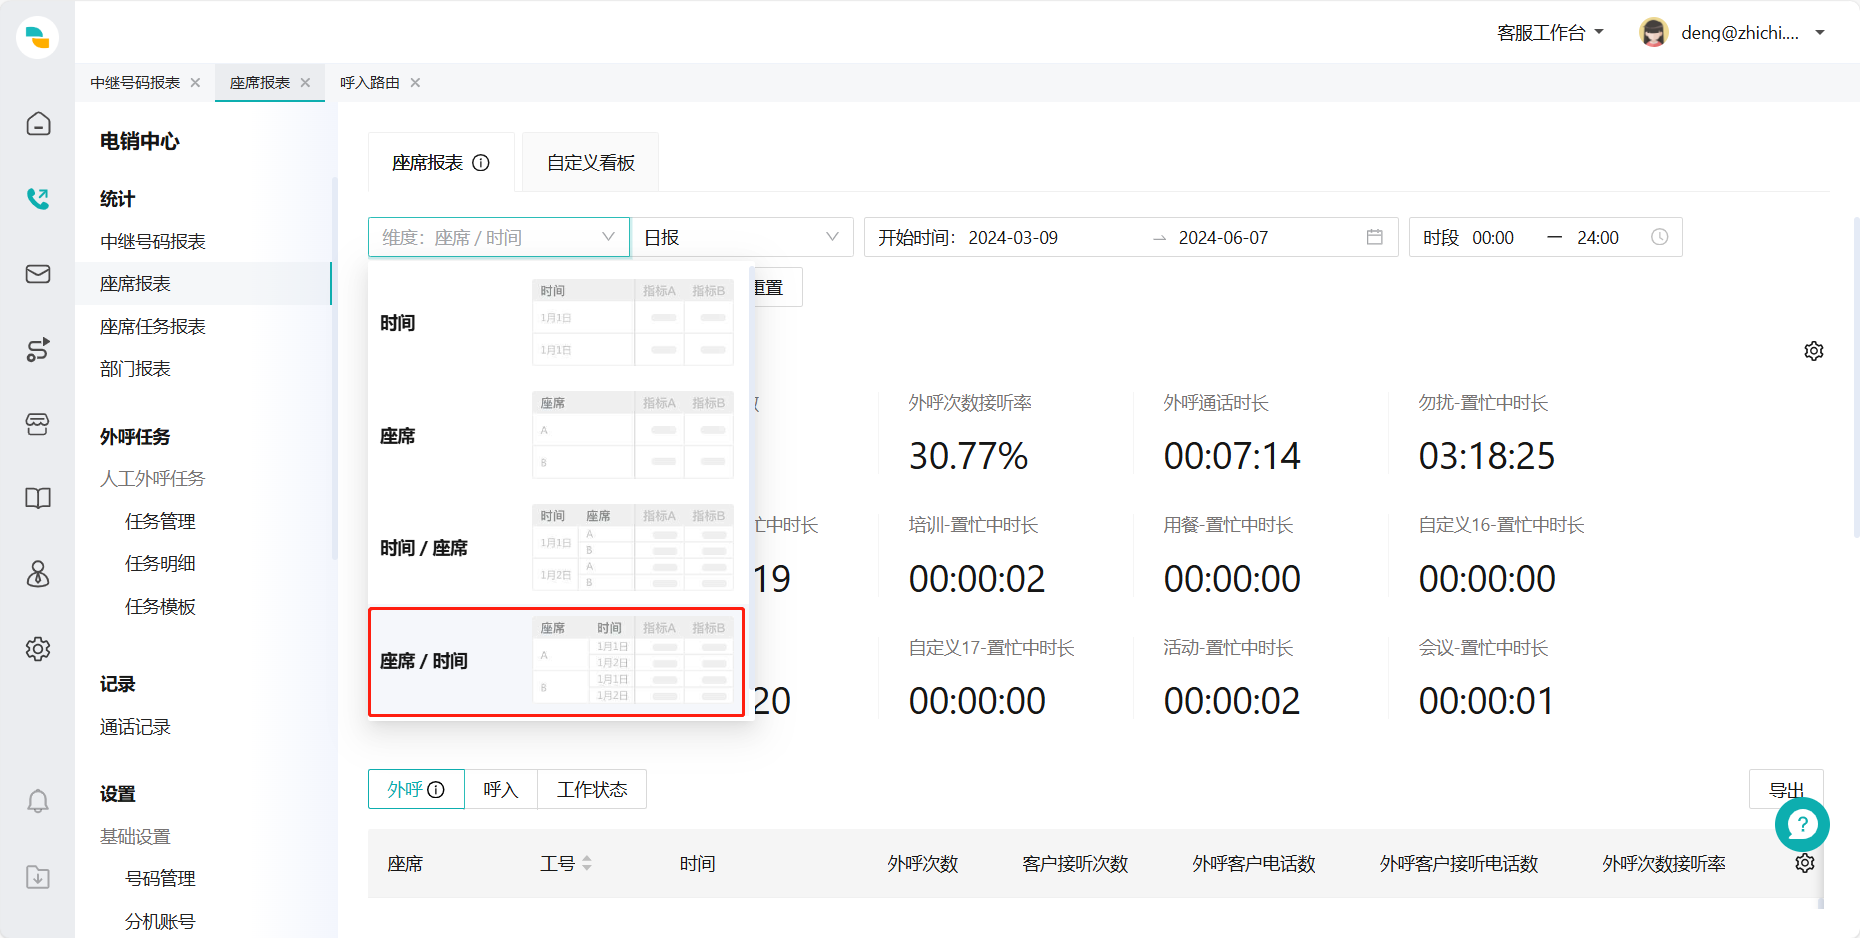
Task: Switch to the 中继号码报表 page tab
Action: (135, 83)
